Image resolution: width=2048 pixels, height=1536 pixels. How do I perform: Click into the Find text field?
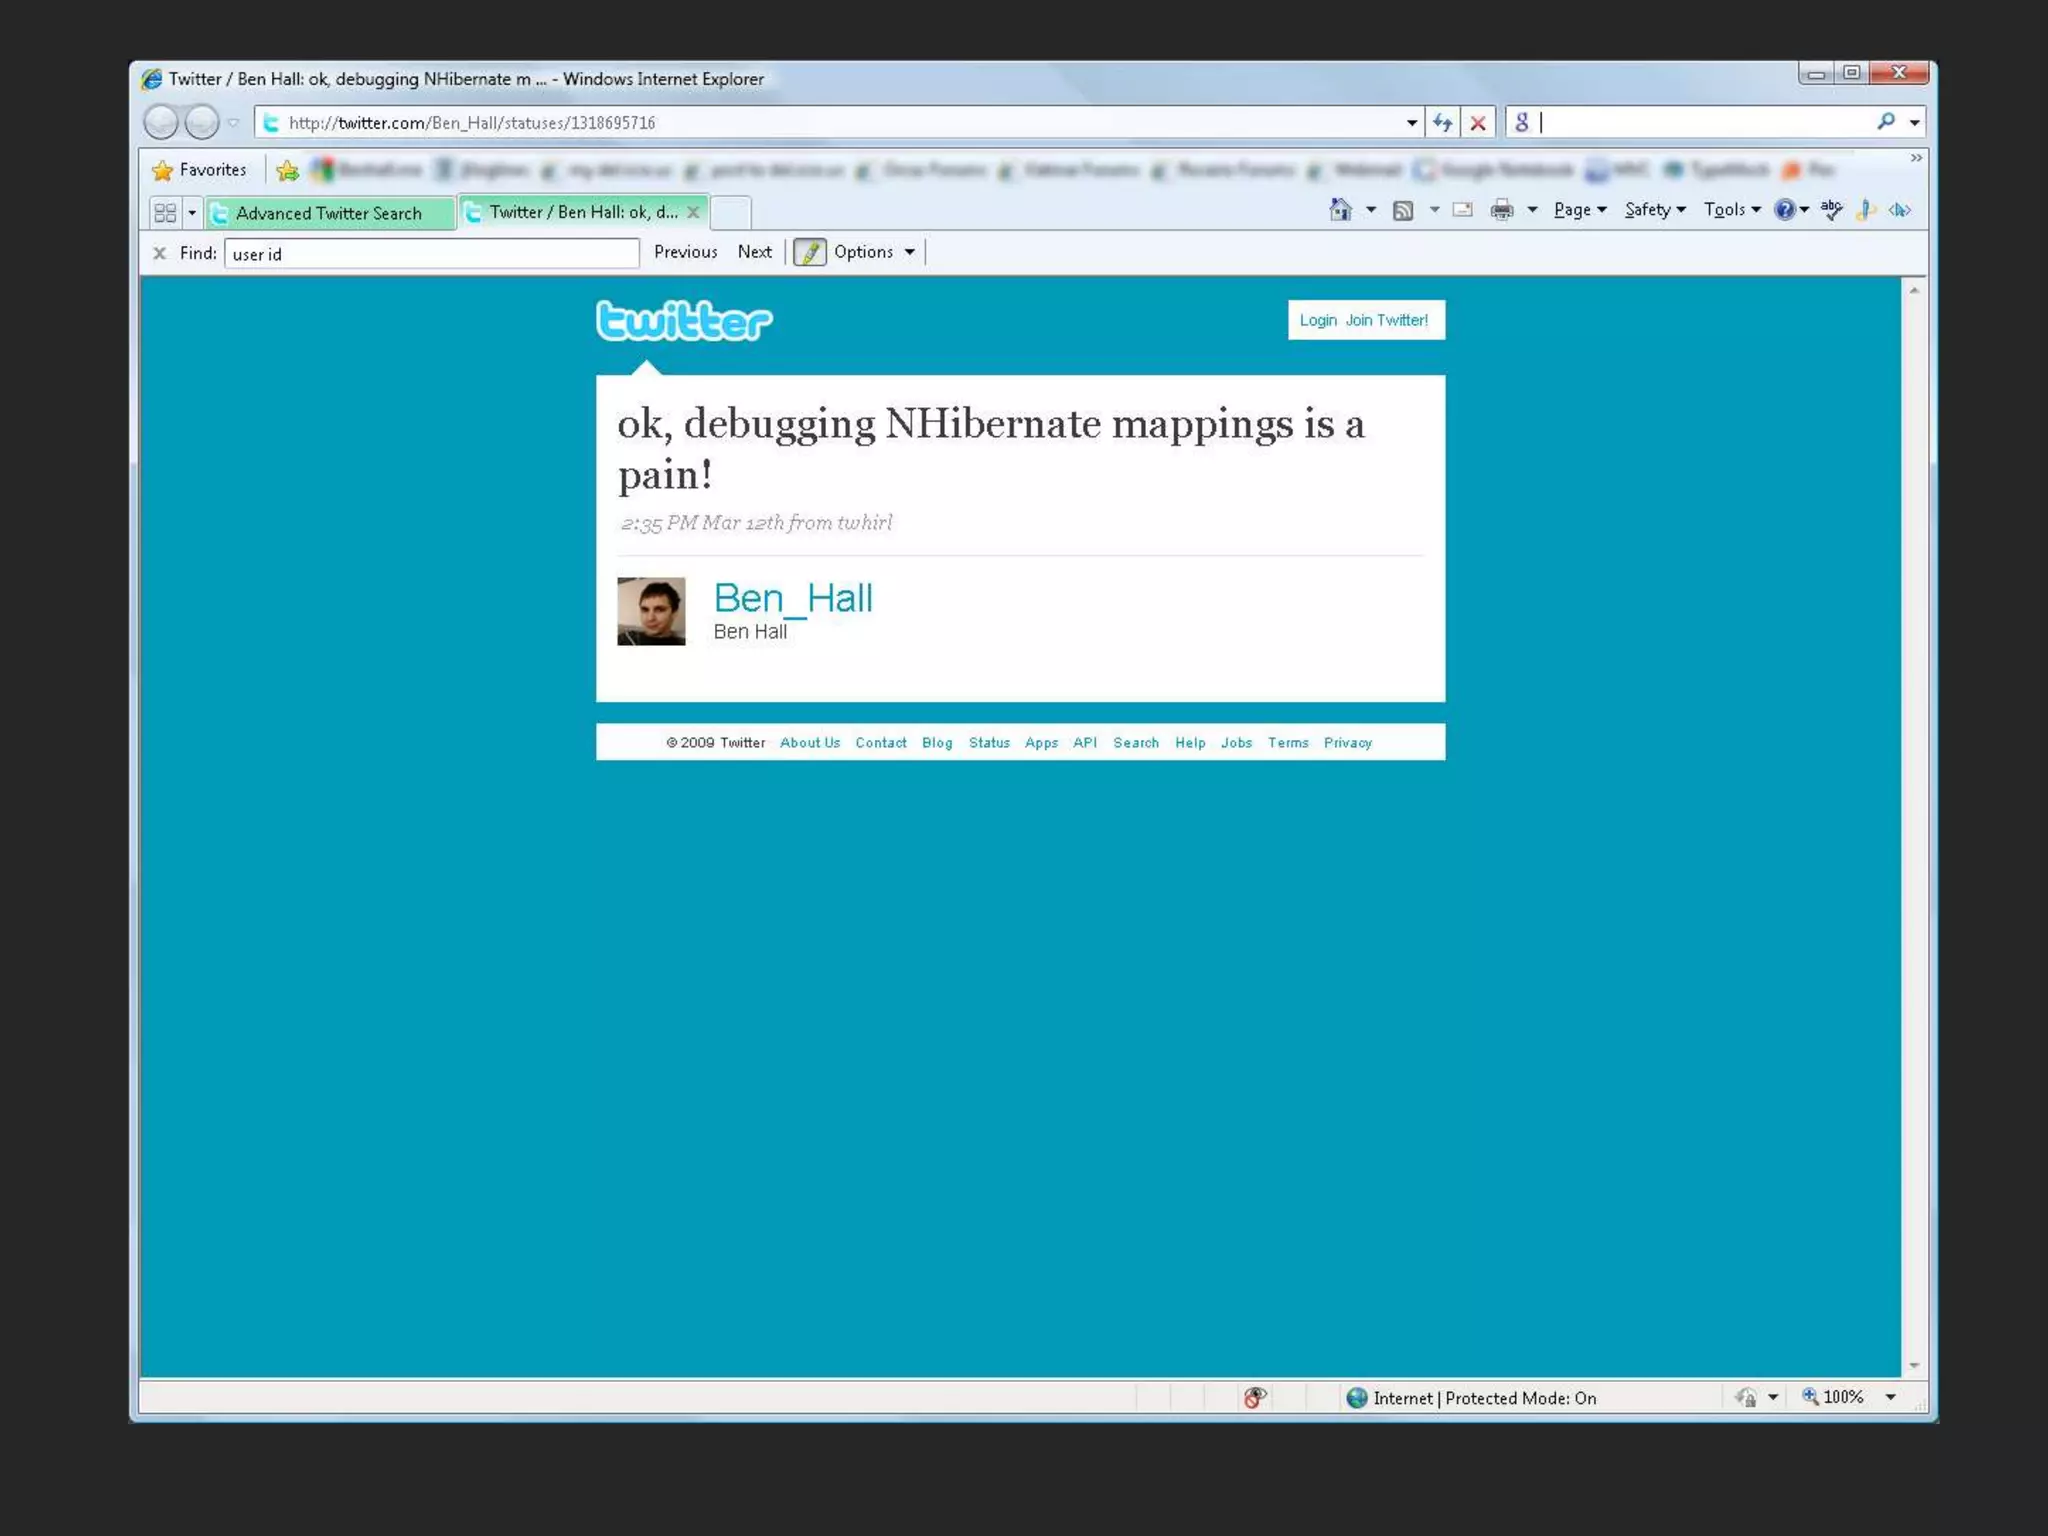[x=431, y=254]
